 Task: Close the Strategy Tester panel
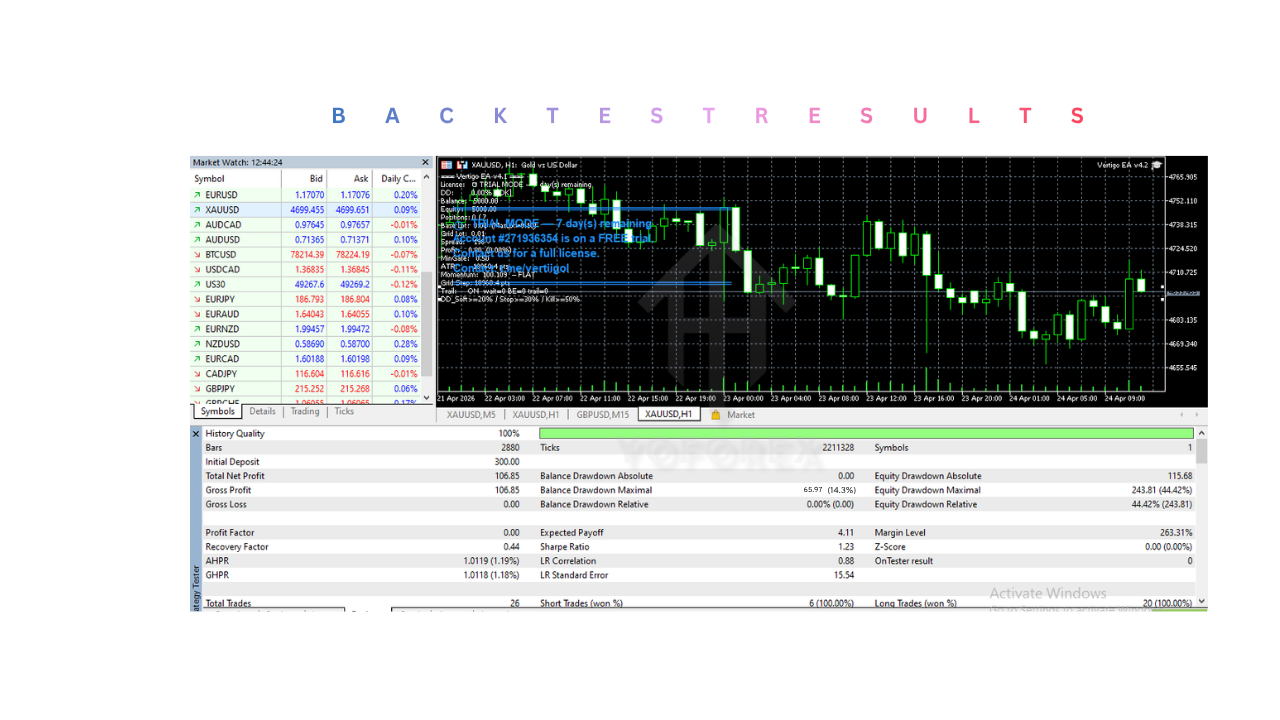pyautogui.click(x=196, y=433)
